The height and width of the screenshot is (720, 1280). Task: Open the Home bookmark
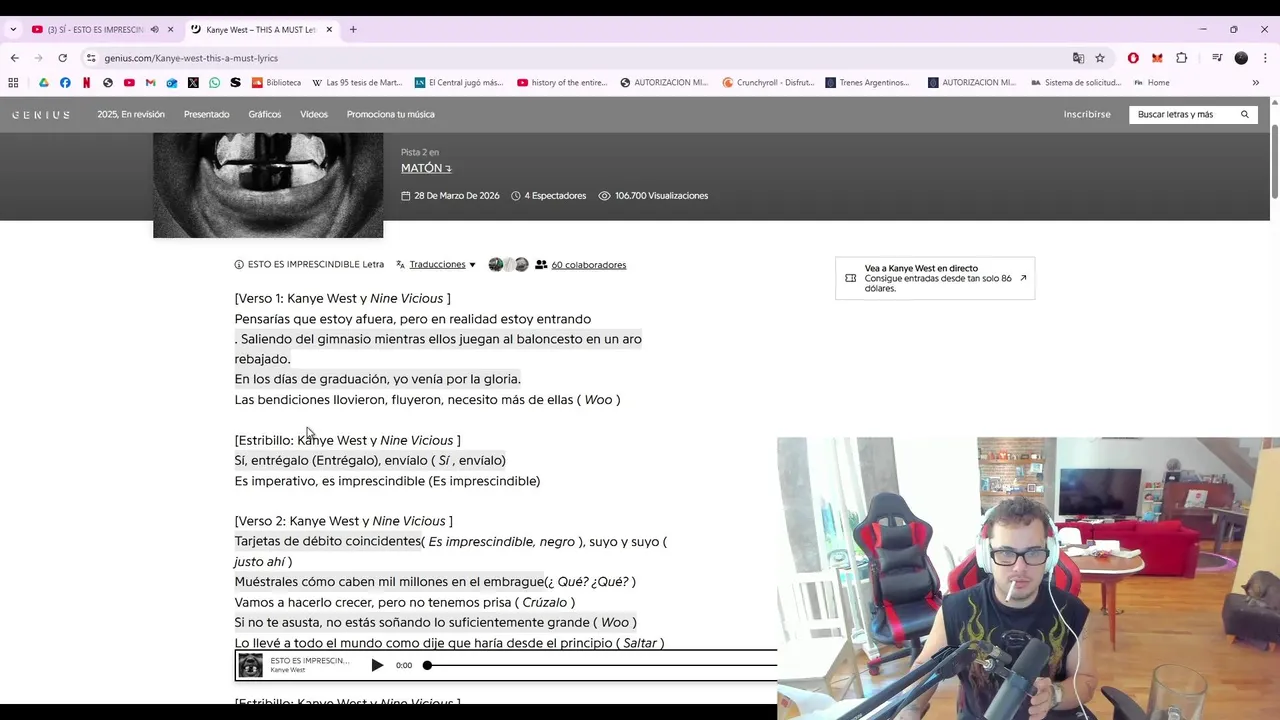(x=1151, y=83)
